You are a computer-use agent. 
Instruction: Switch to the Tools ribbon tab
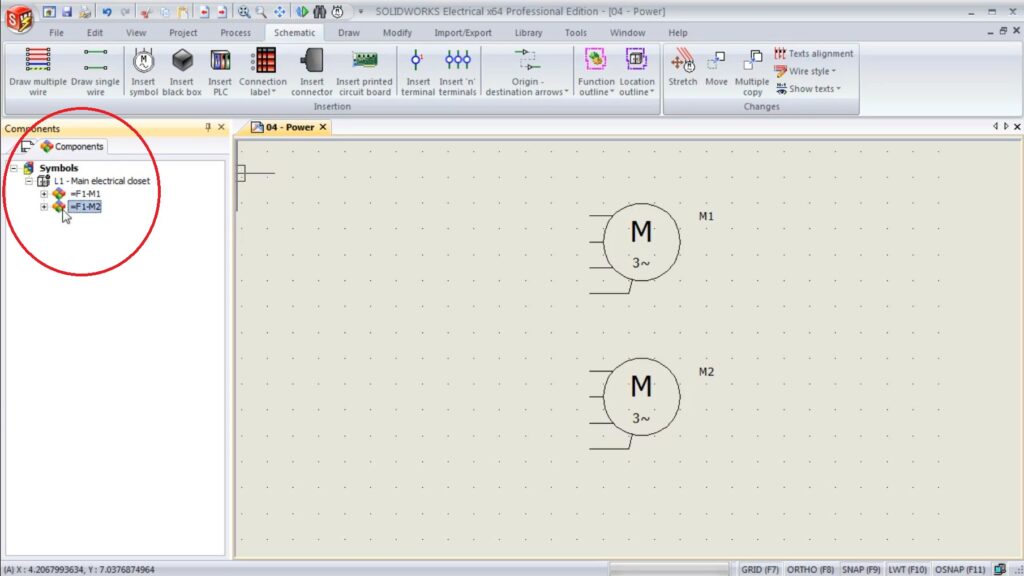tap(575, 33)
